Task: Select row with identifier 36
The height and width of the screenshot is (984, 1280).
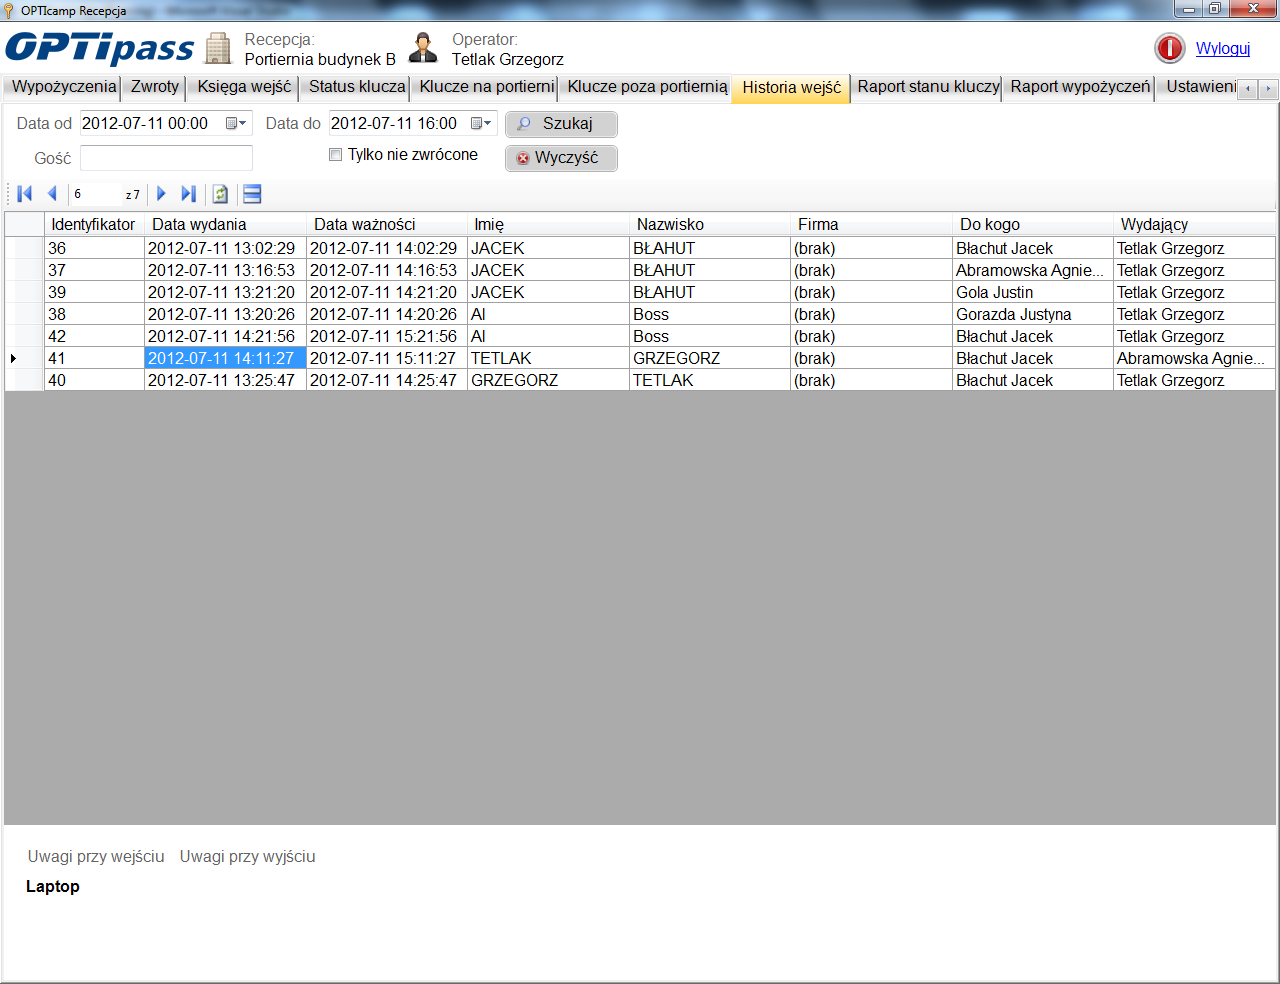Action: point(640,248)
